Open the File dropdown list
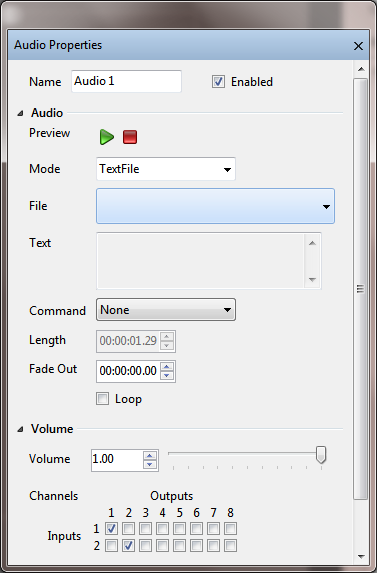The image size is (377, 573). point(215,206)
